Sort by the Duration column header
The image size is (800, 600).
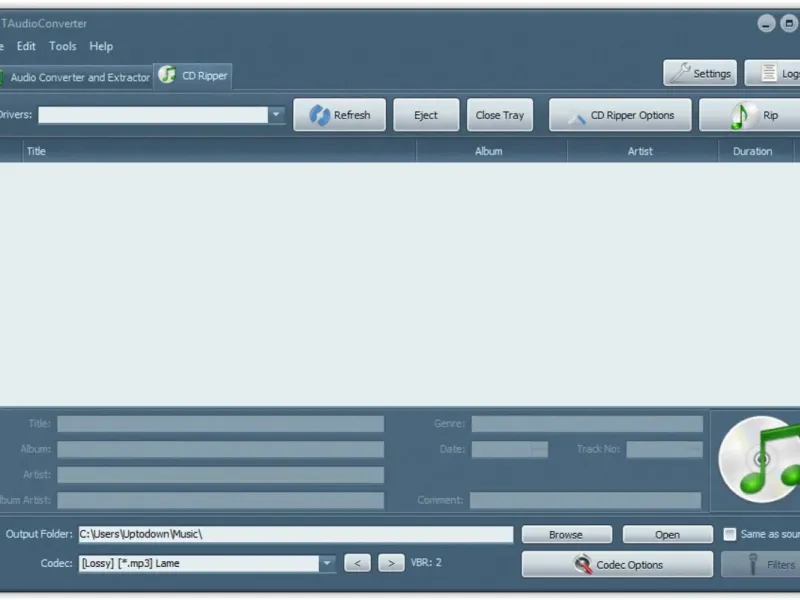click(755, 151)
